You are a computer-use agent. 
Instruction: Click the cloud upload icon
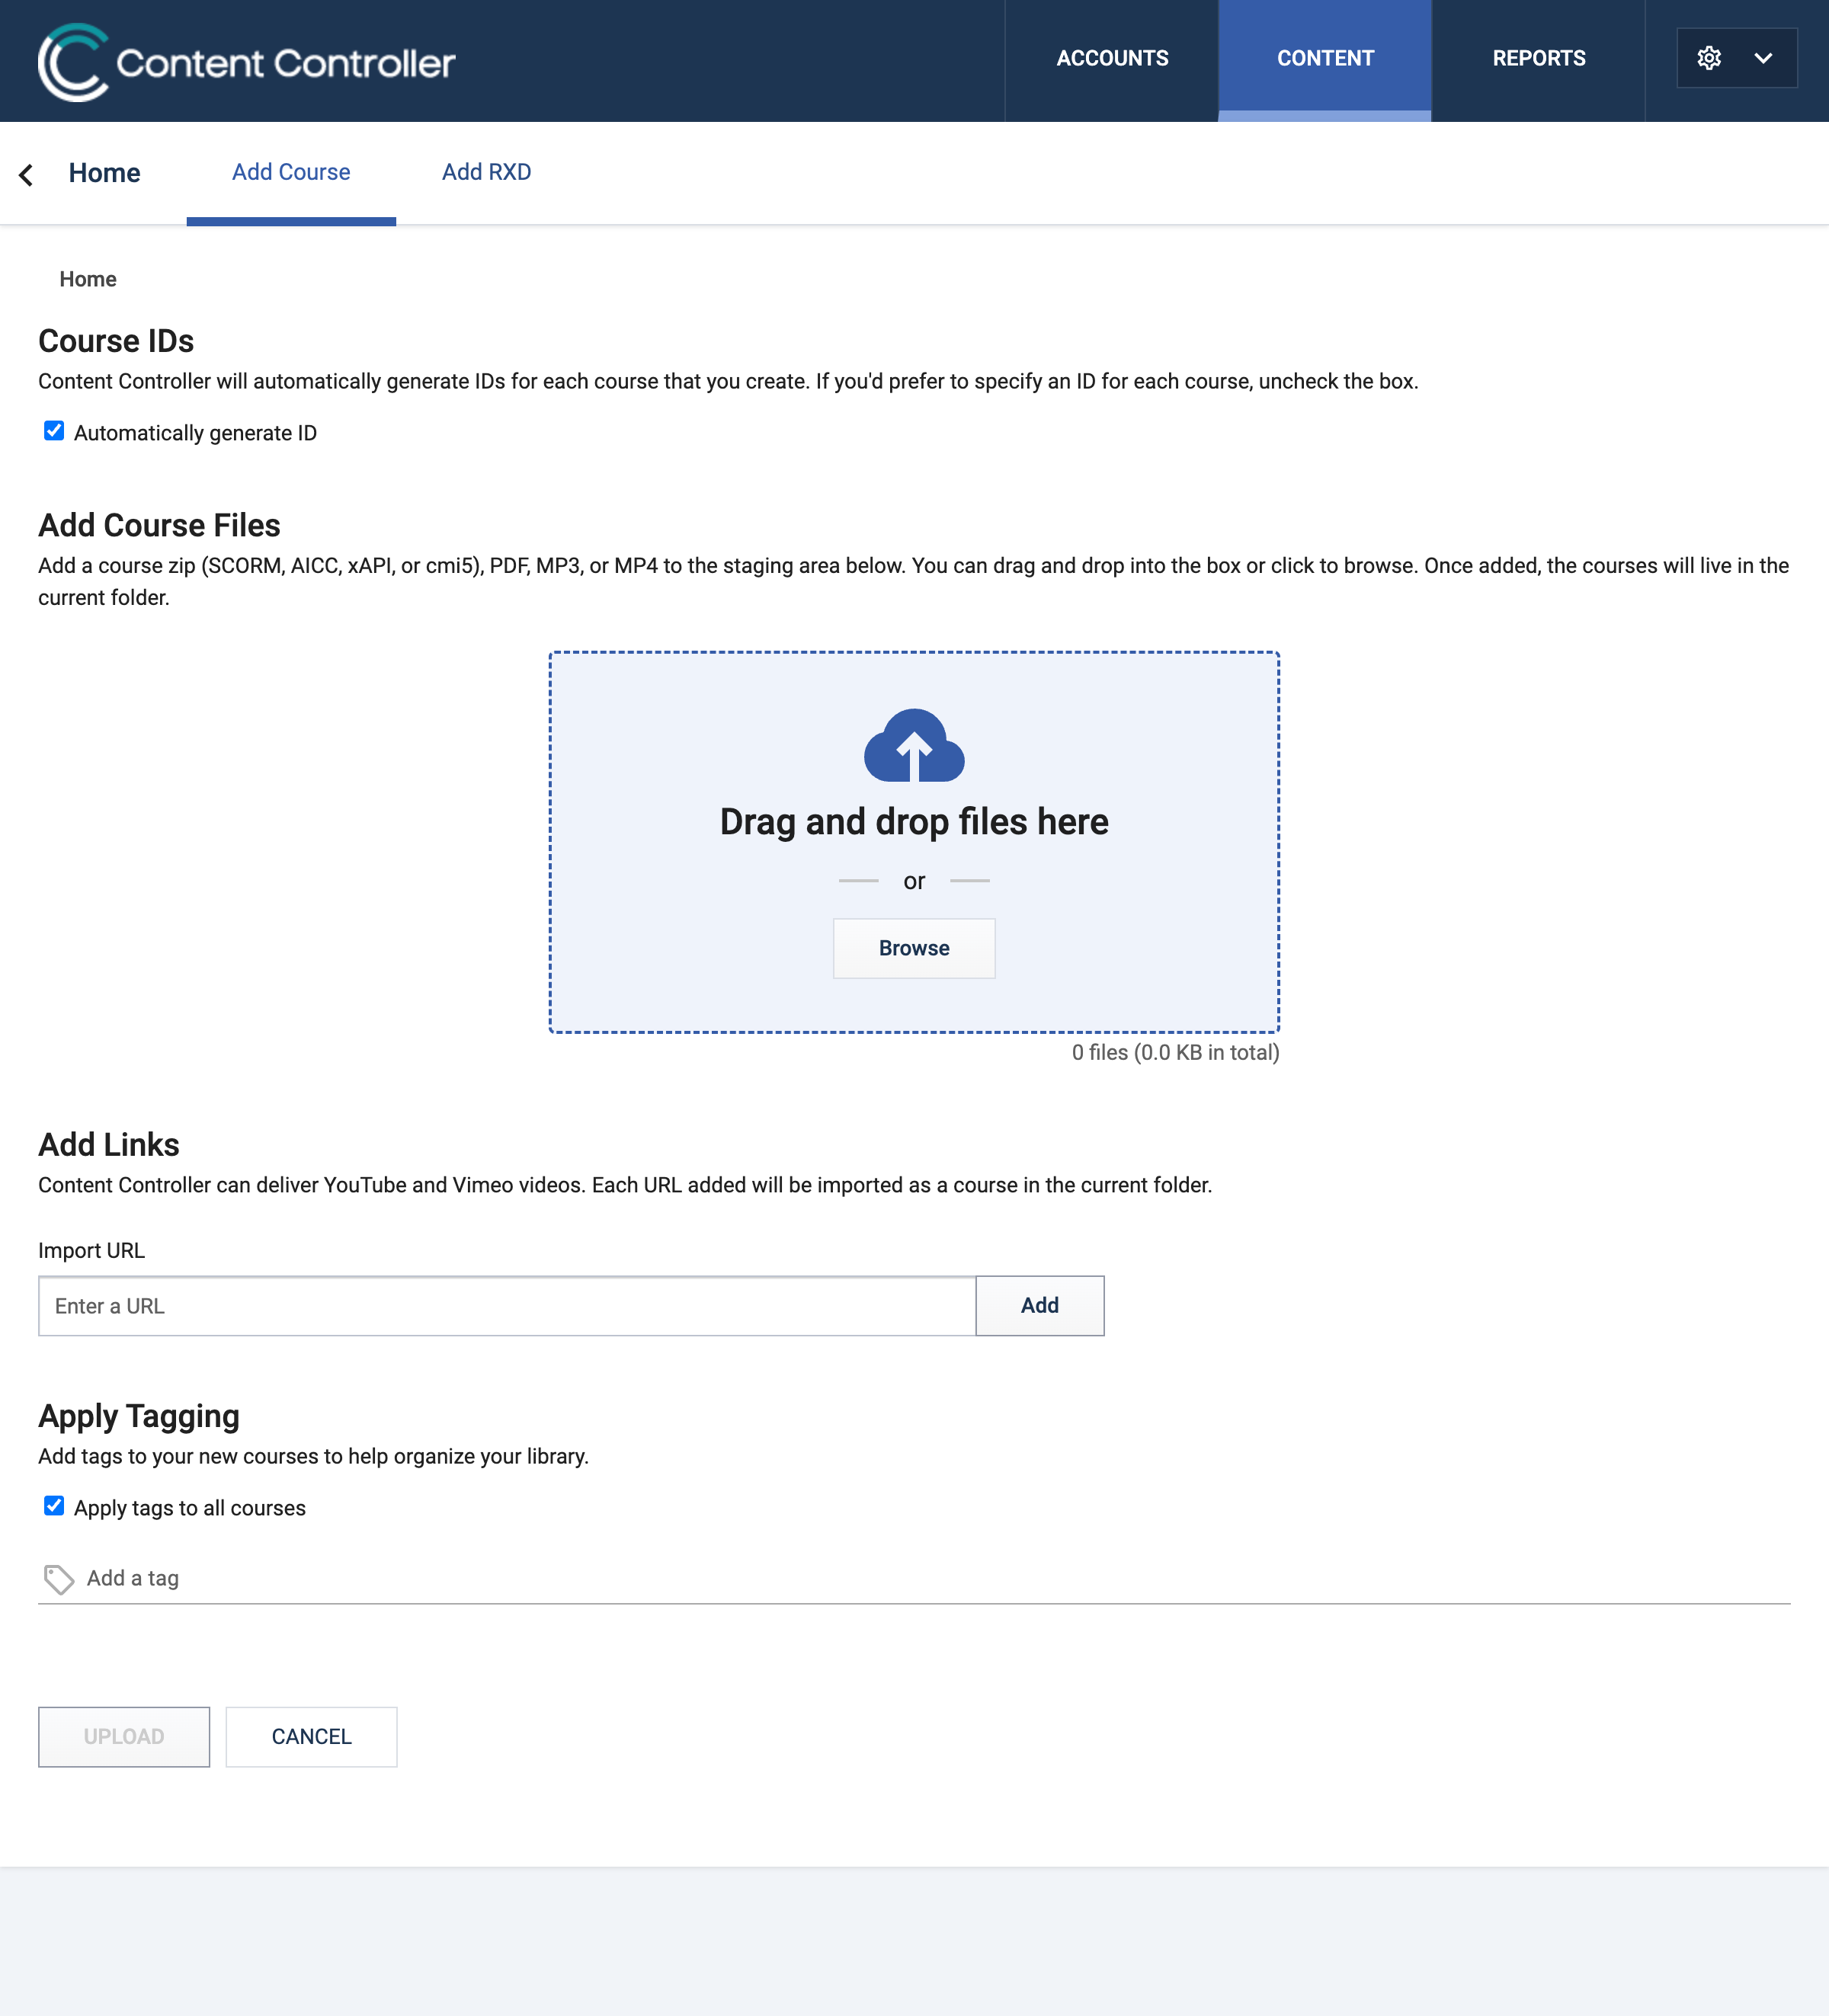pyautogui.click(x=914, y=745)
